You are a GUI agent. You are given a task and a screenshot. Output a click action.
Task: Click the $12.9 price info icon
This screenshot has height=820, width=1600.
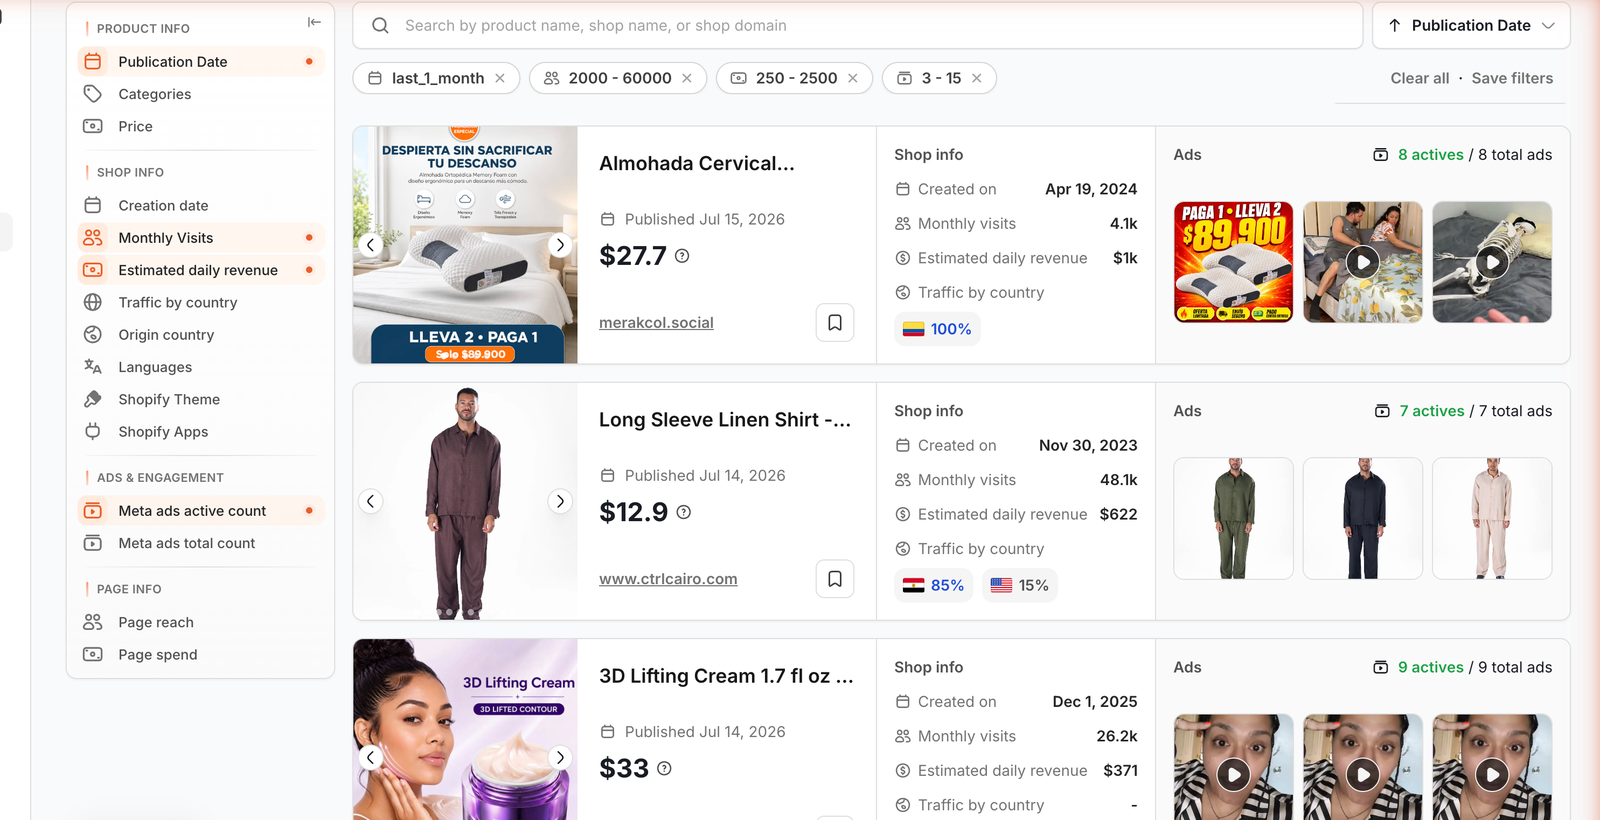(684, 512)
